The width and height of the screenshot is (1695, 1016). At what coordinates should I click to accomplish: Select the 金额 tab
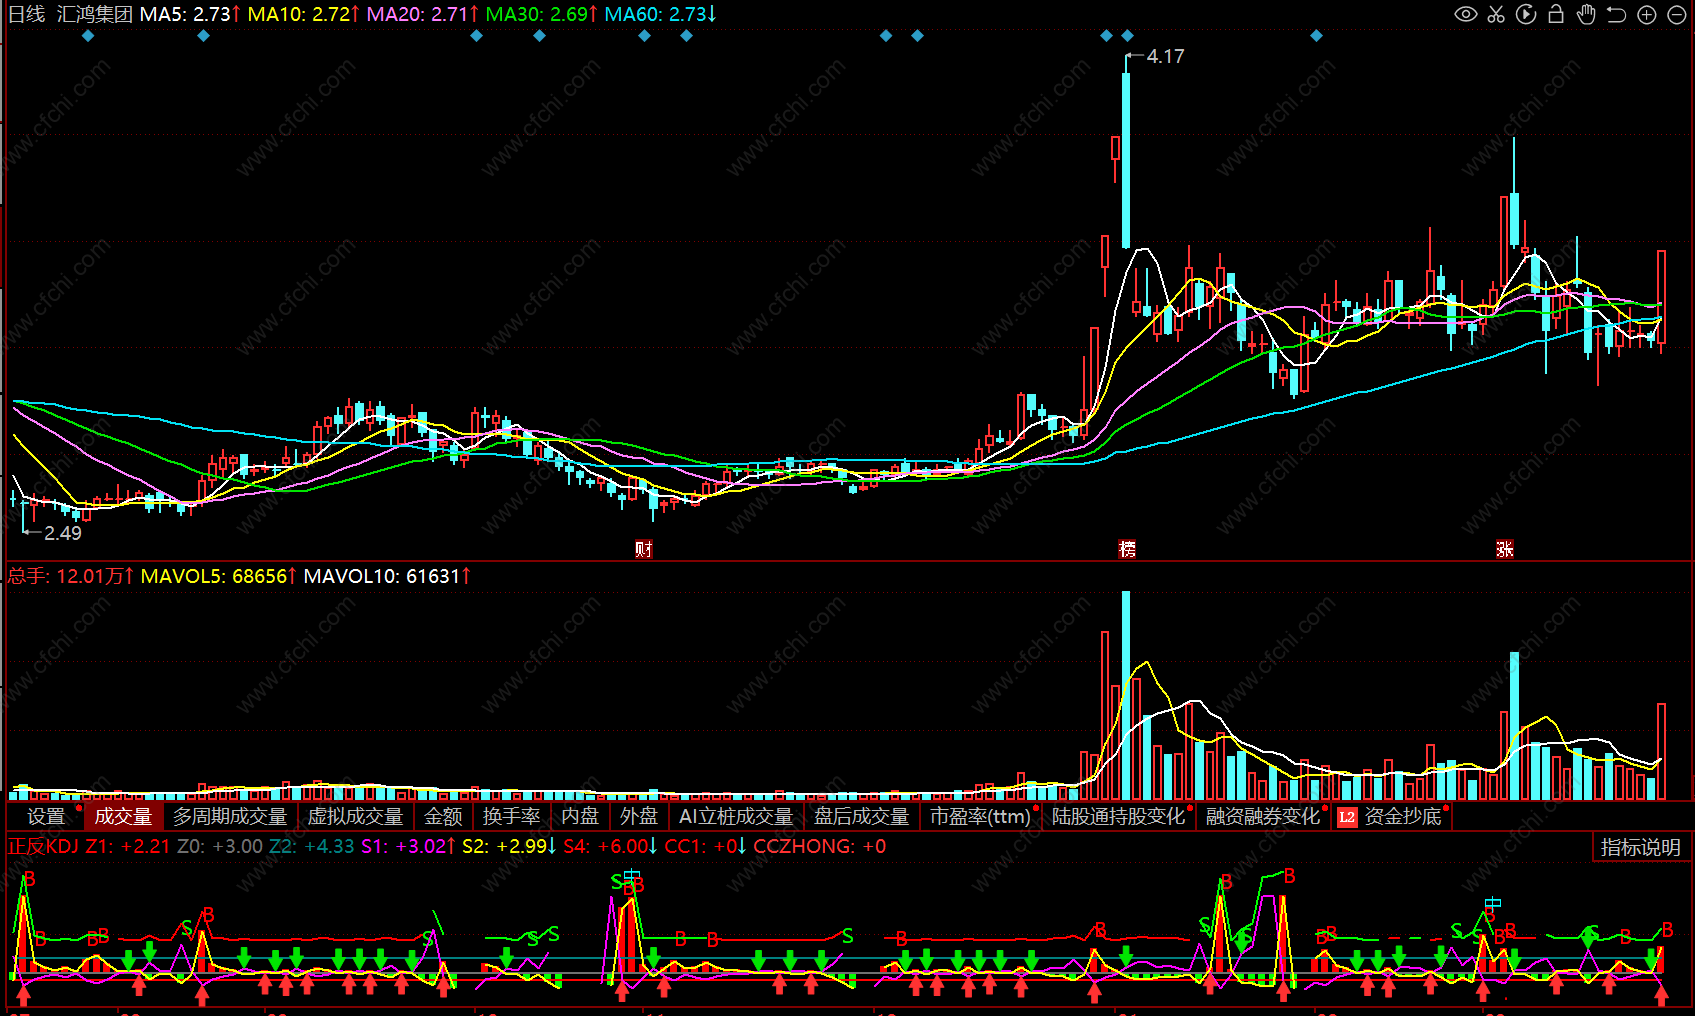tap(443, 817)
